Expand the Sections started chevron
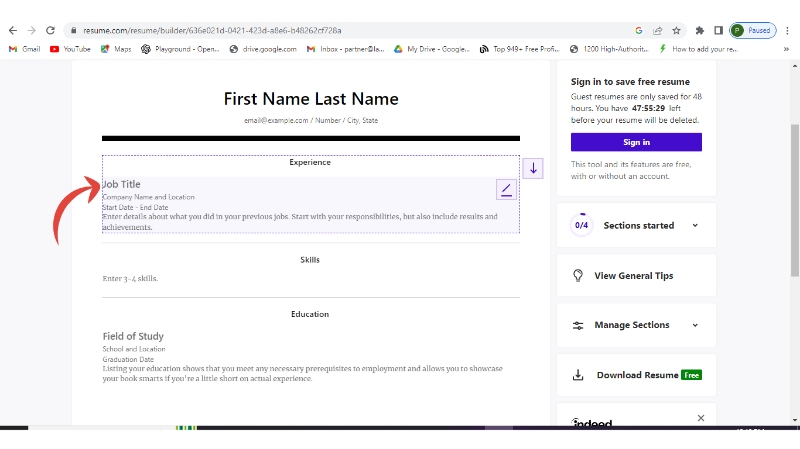This screenshot has width=800, height=449. tap(695, 226)
